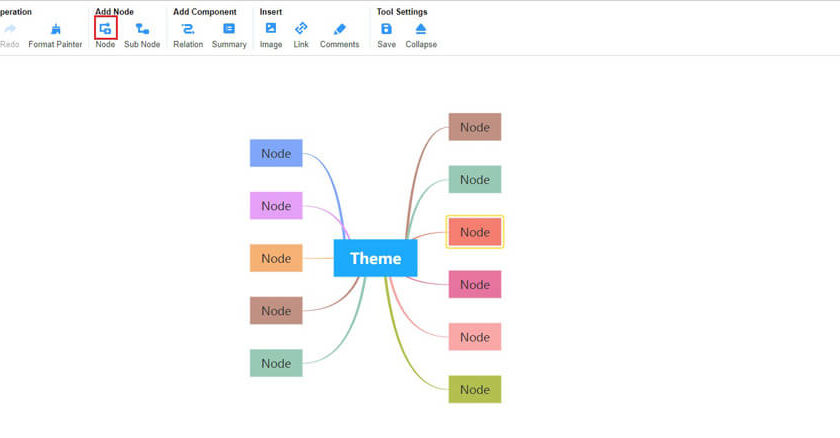Click the orange Node box
The height and width of the screenshot is (438, 840).
276,258
